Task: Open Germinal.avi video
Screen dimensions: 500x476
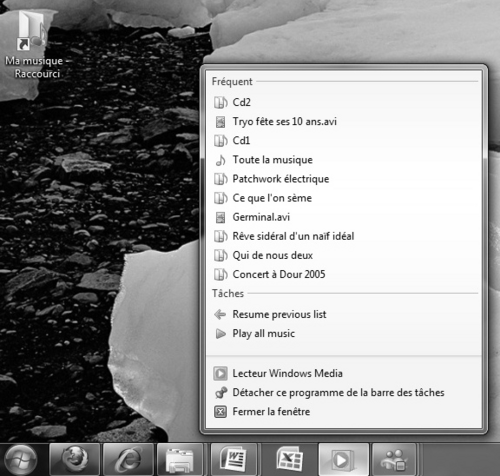Action: click(x=344, y=217)
